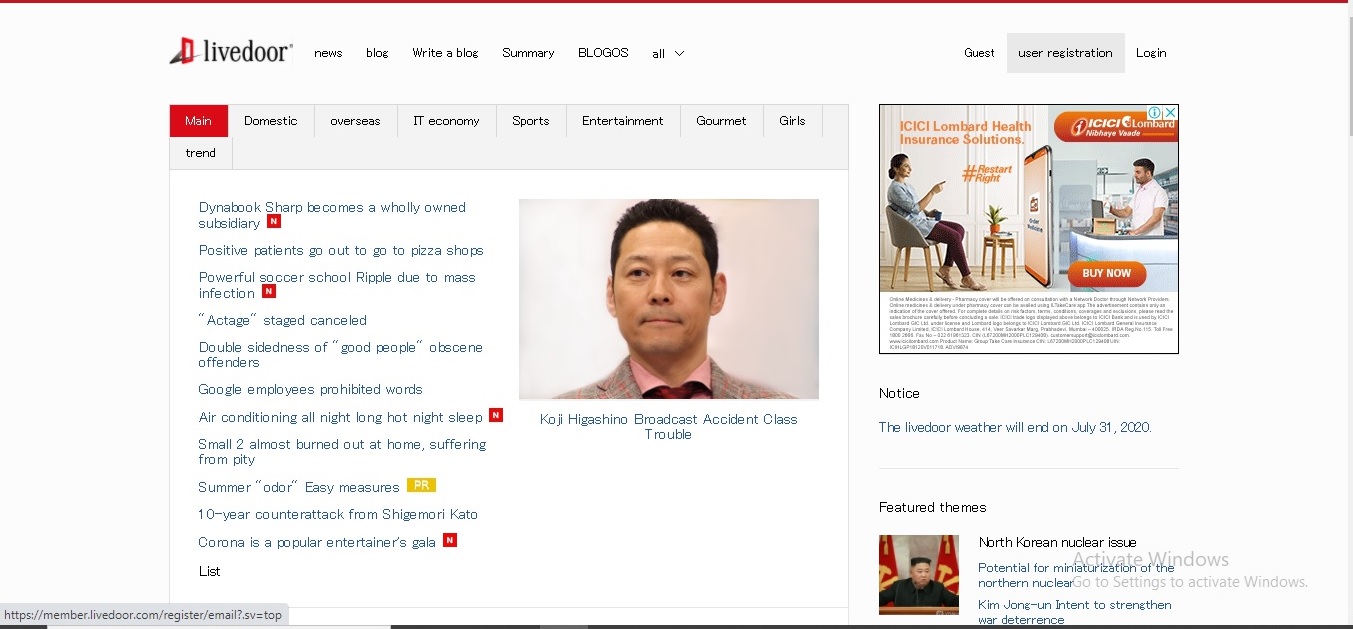Open 'Kim Jong-un Intent to strengthen war deterrence'
1353x629 pixels.
point(1075,612)
